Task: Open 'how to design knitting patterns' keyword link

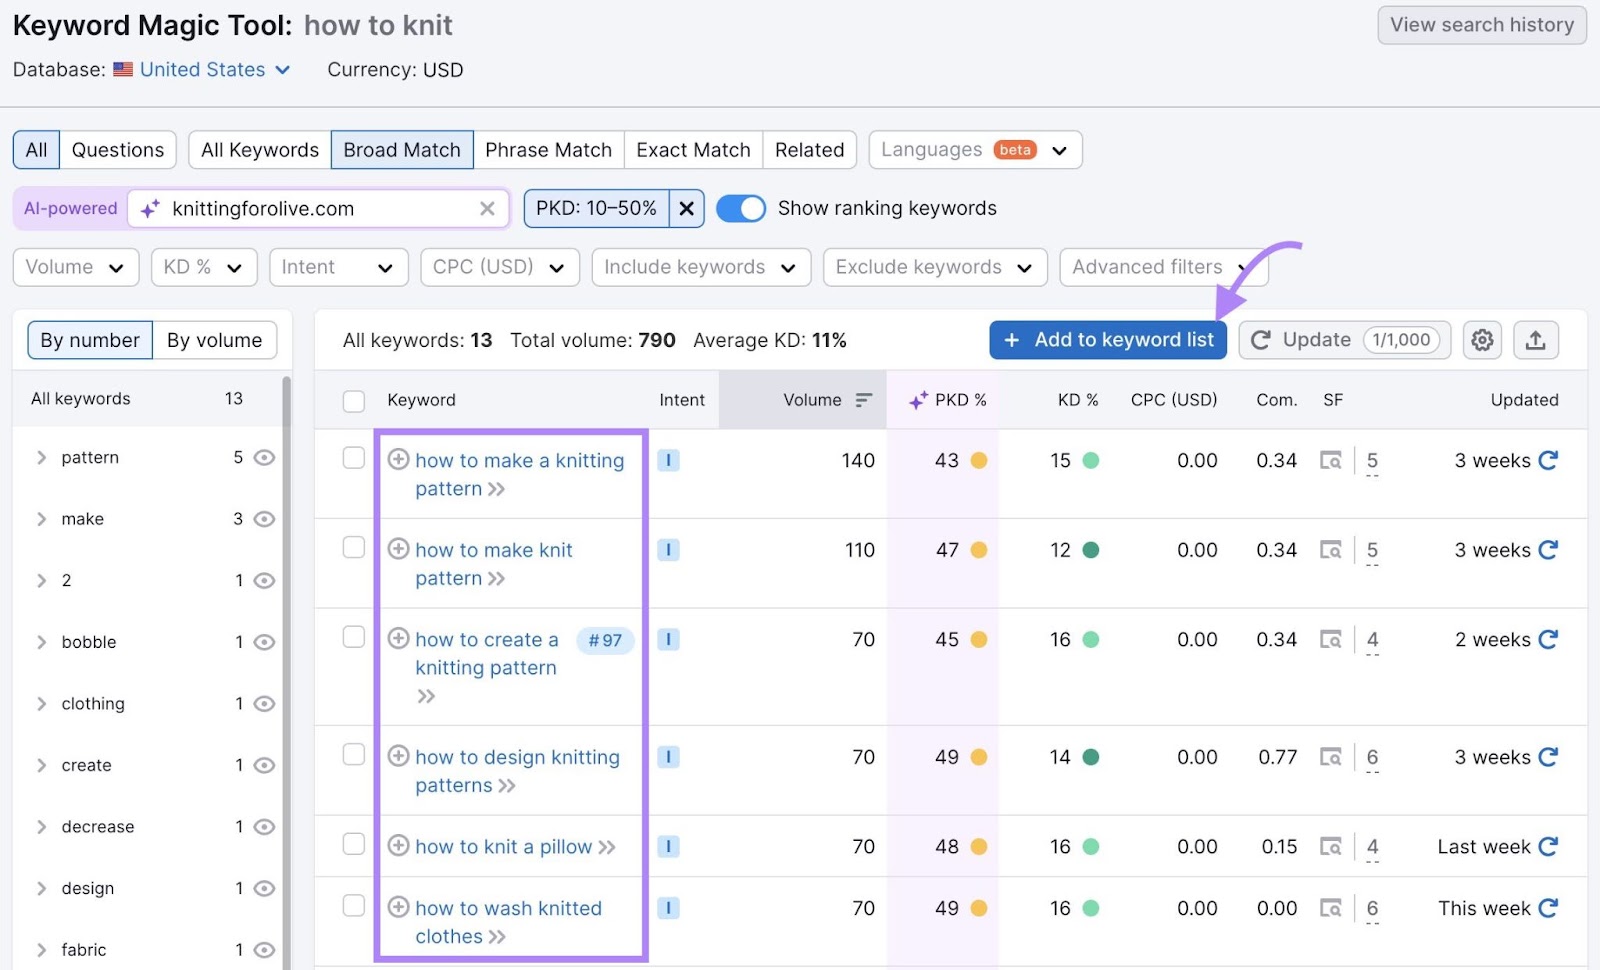Action: (517, 771)
